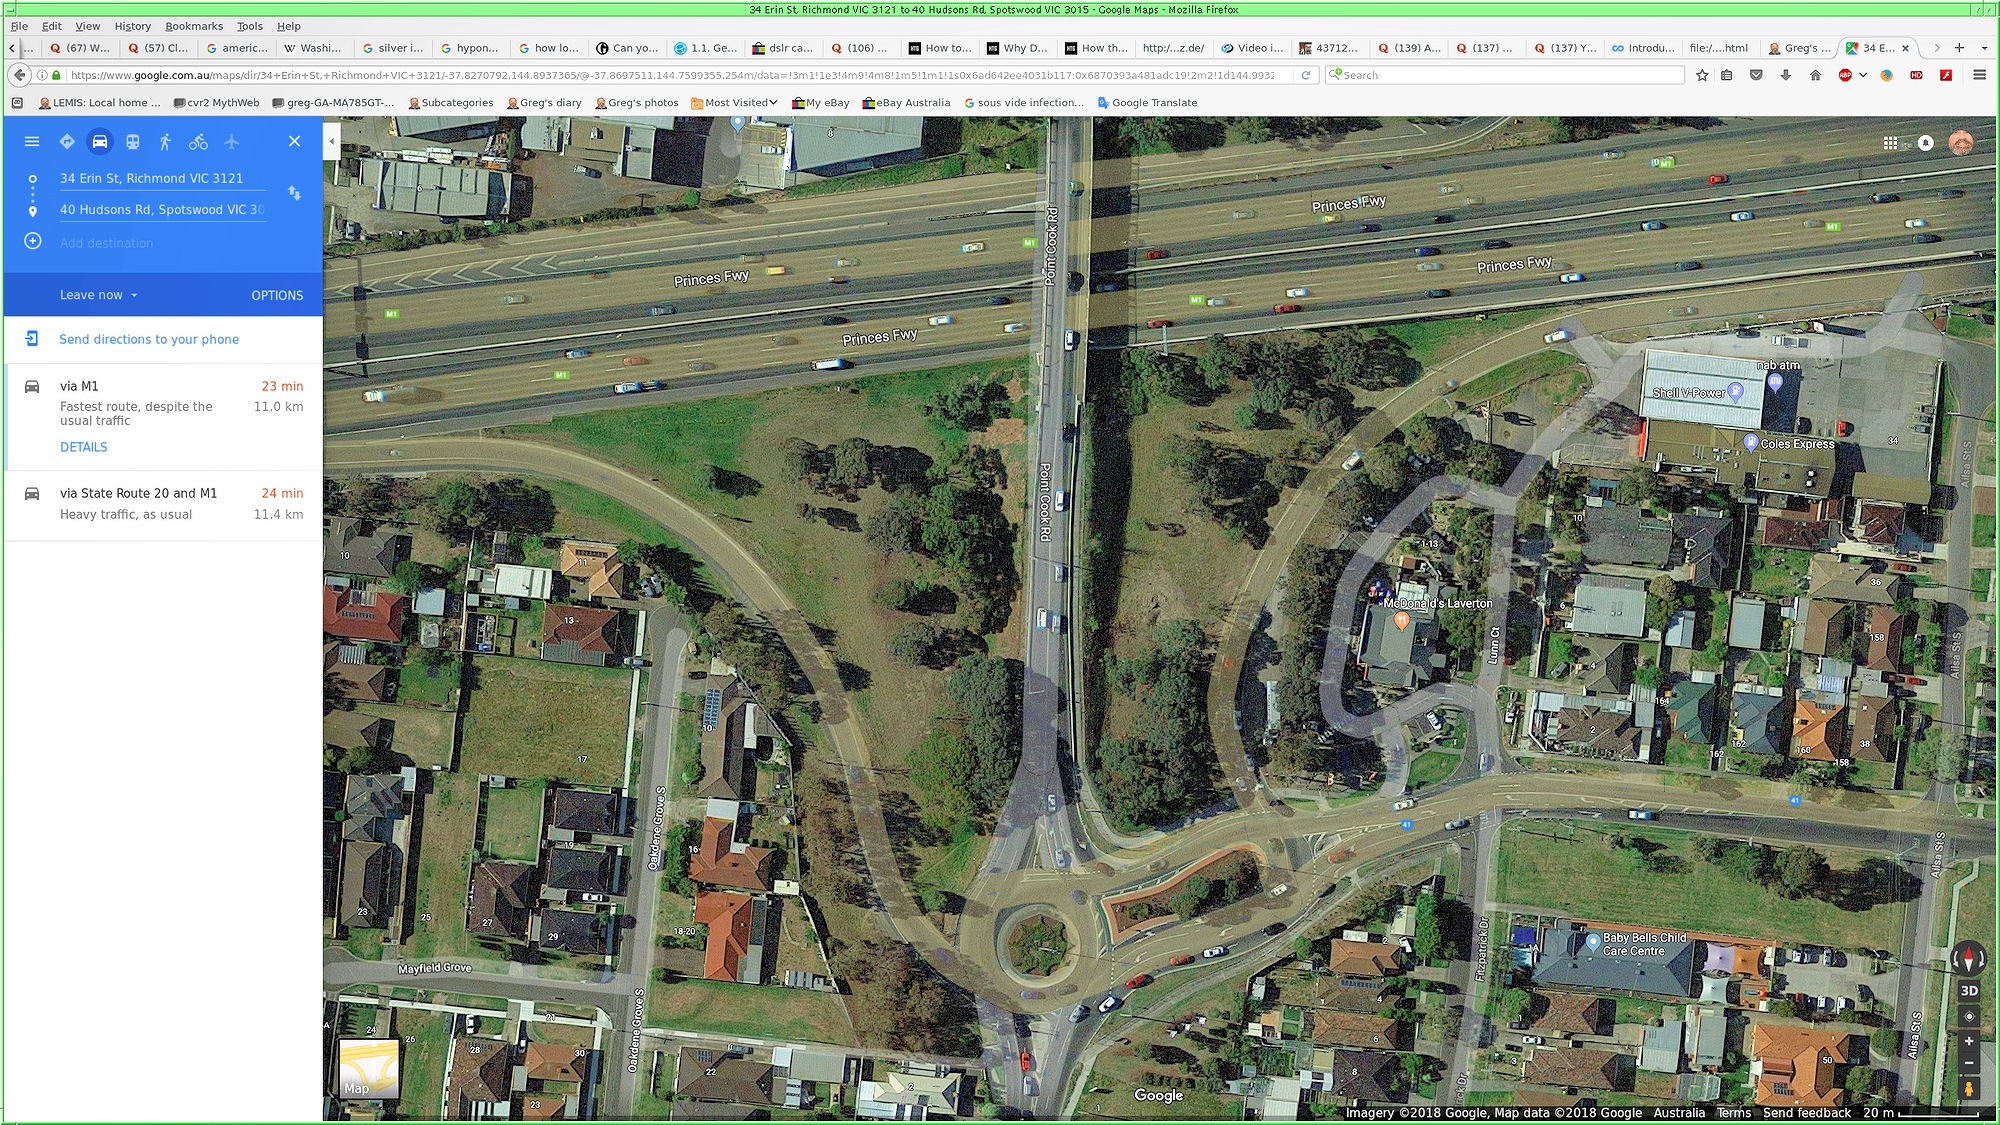The width and height of the screenshot is (2000, 1125).
Task: Select transit travel mode
Action: (133, 142)
